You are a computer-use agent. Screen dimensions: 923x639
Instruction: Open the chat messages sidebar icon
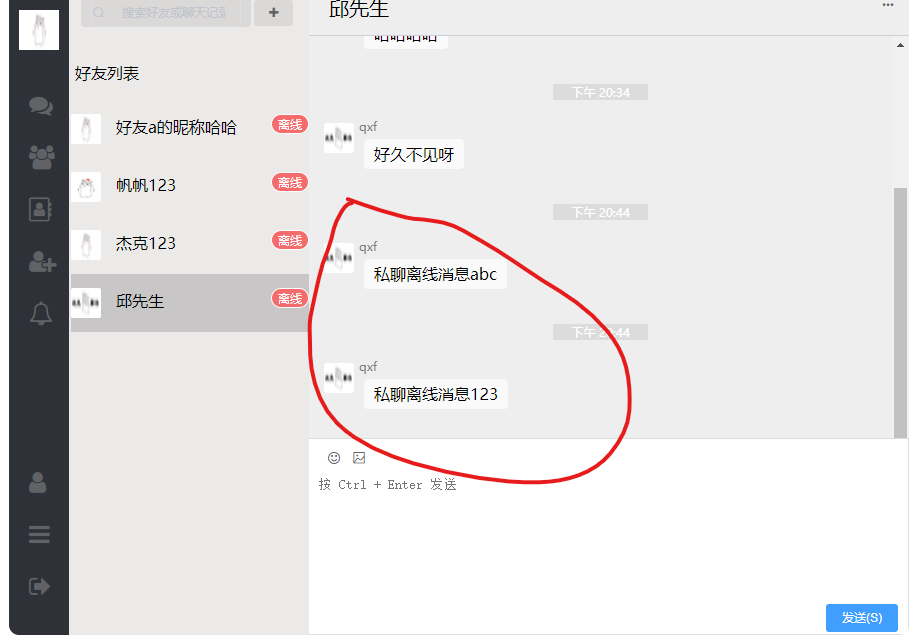41,106
